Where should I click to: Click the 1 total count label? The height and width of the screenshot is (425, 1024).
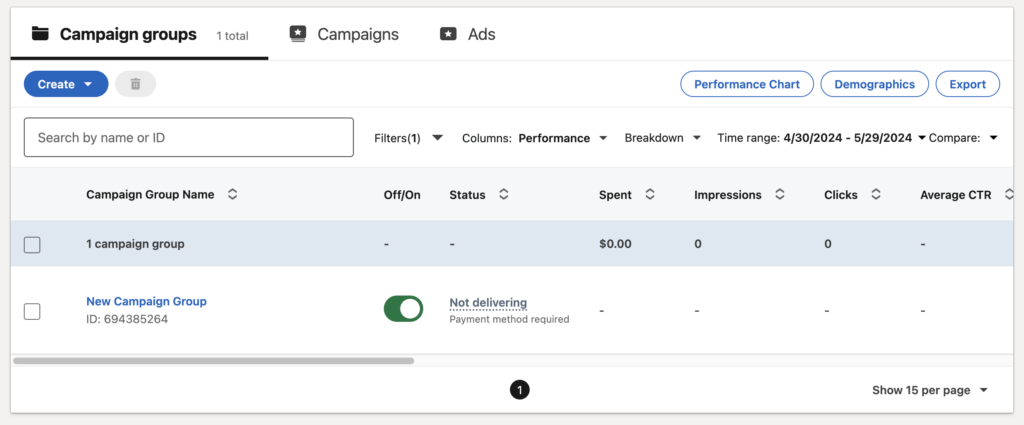coord(232,36)
